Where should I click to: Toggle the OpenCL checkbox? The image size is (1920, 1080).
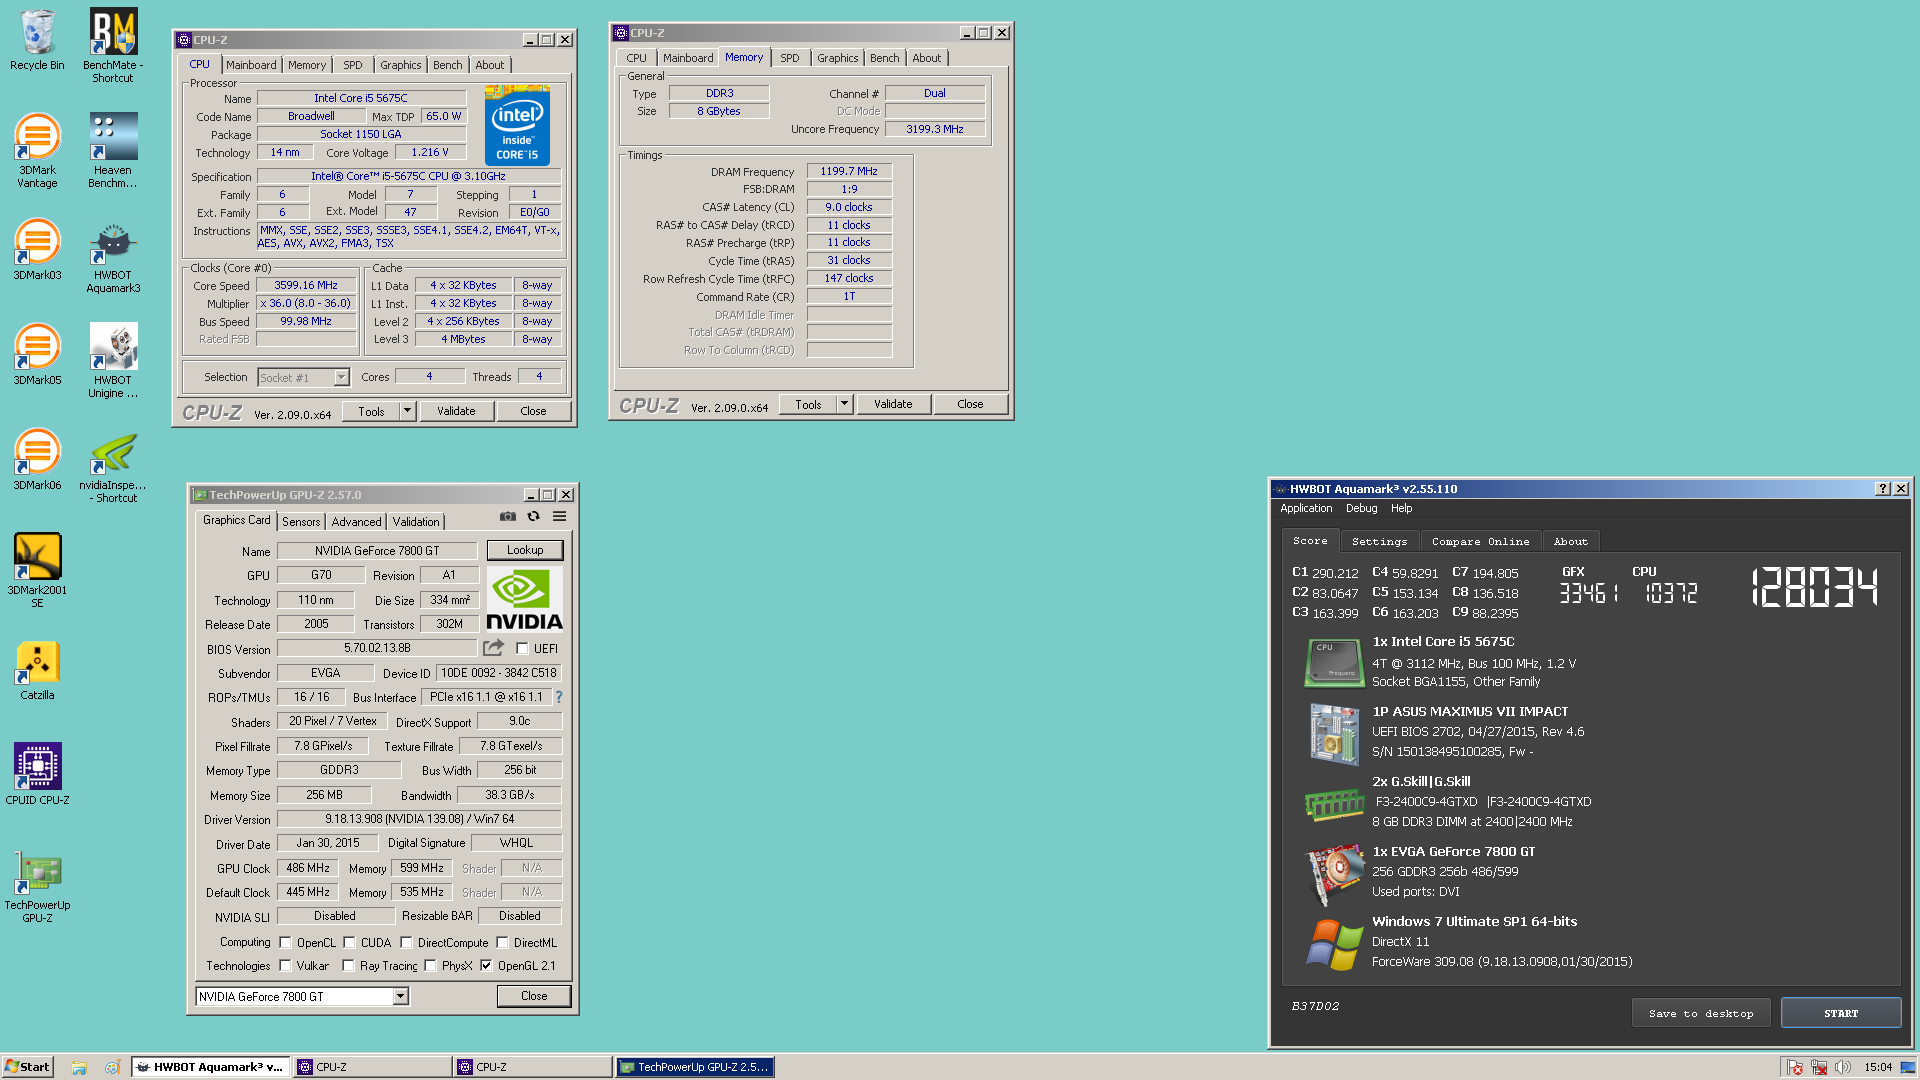pos(285,942)
